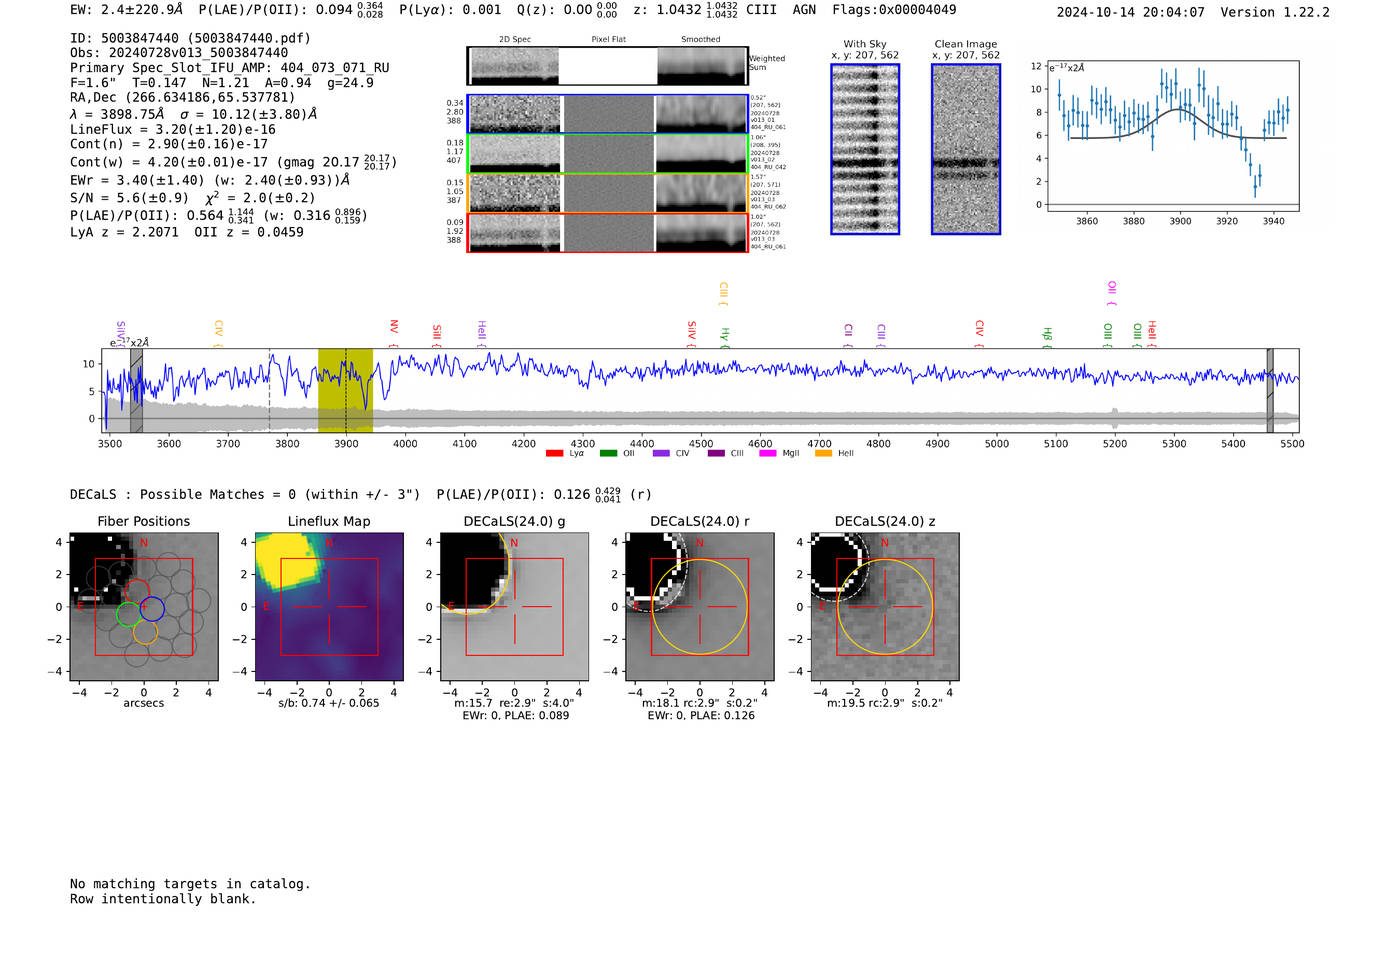Click the Cont(n) = 2.90(±0.16)e-17 line

pyautogui.click(x=169, y=144)
